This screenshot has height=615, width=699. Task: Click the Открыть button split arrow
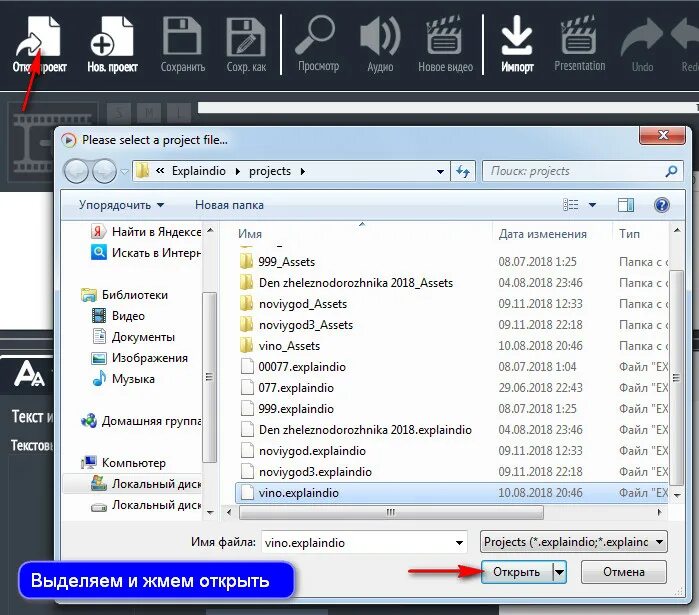[560, 572]
